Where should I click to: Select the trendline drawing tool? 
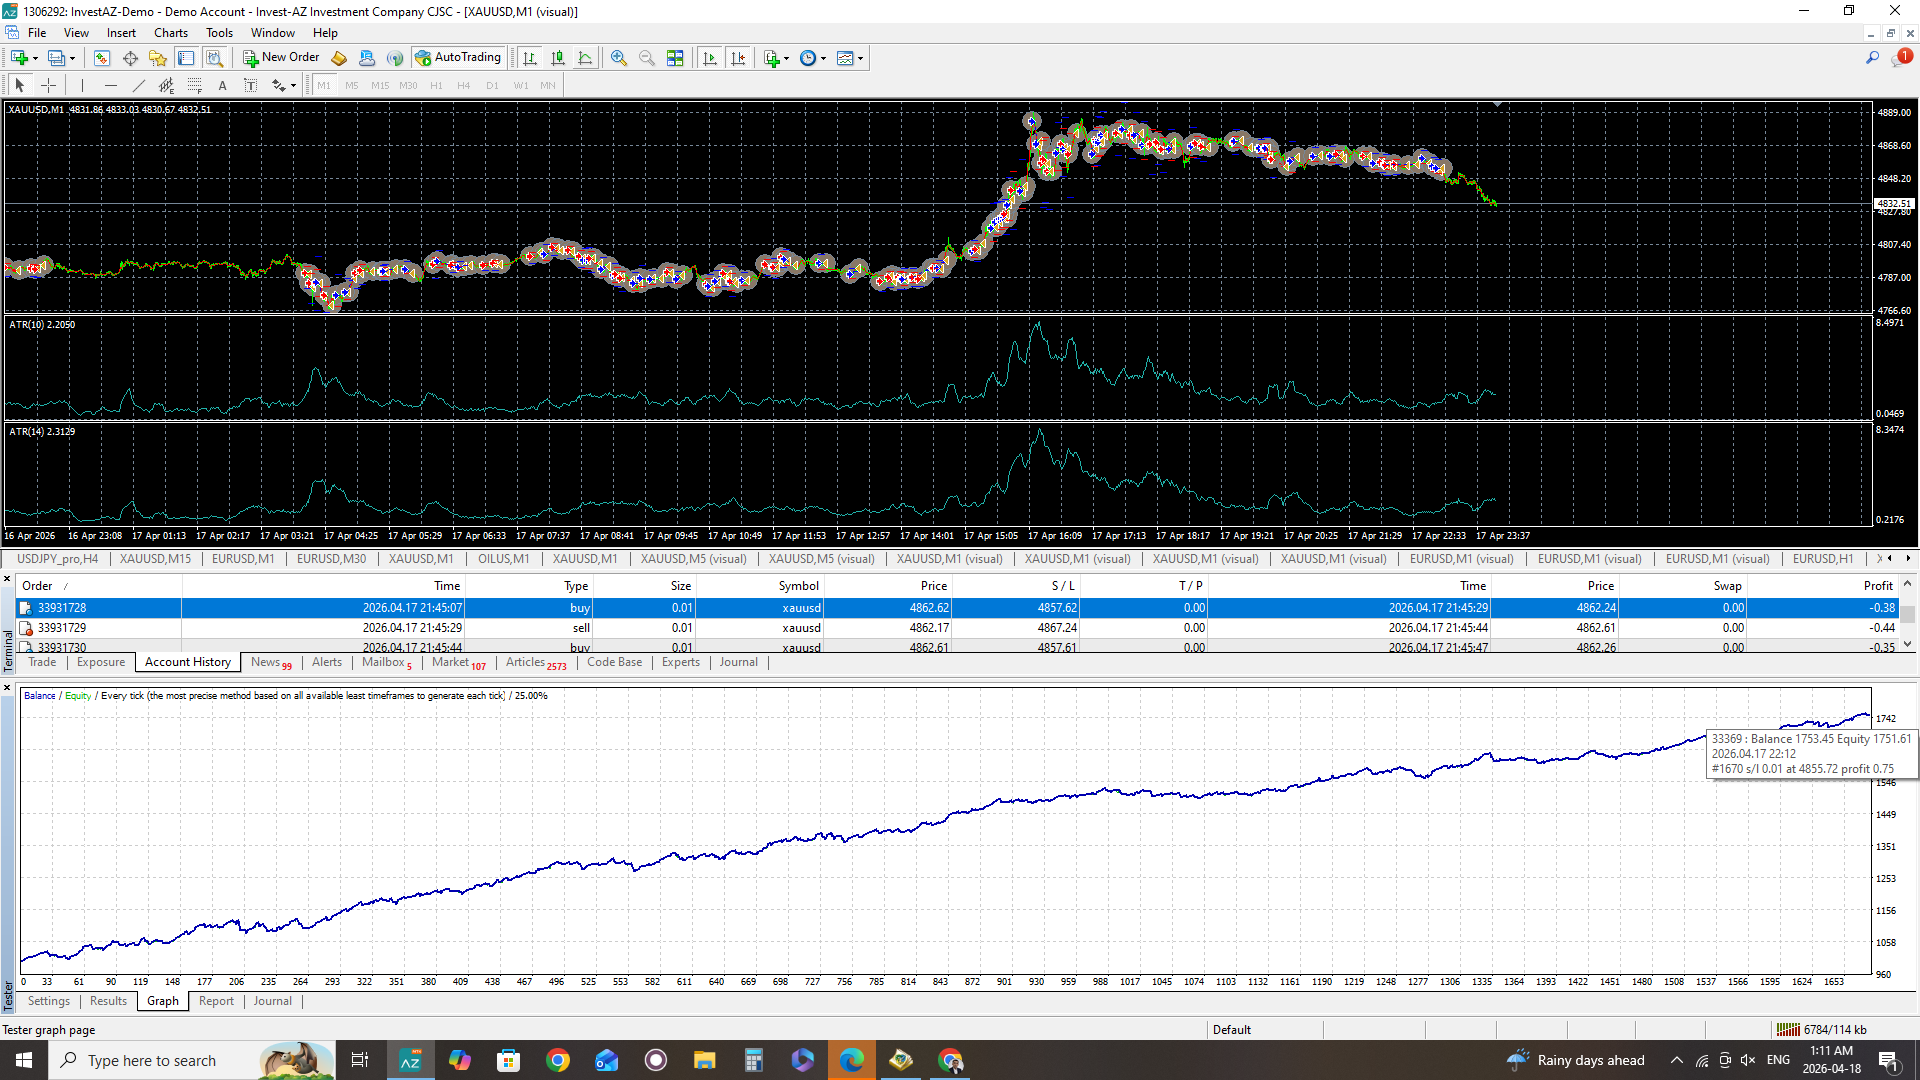click(139, 86)
